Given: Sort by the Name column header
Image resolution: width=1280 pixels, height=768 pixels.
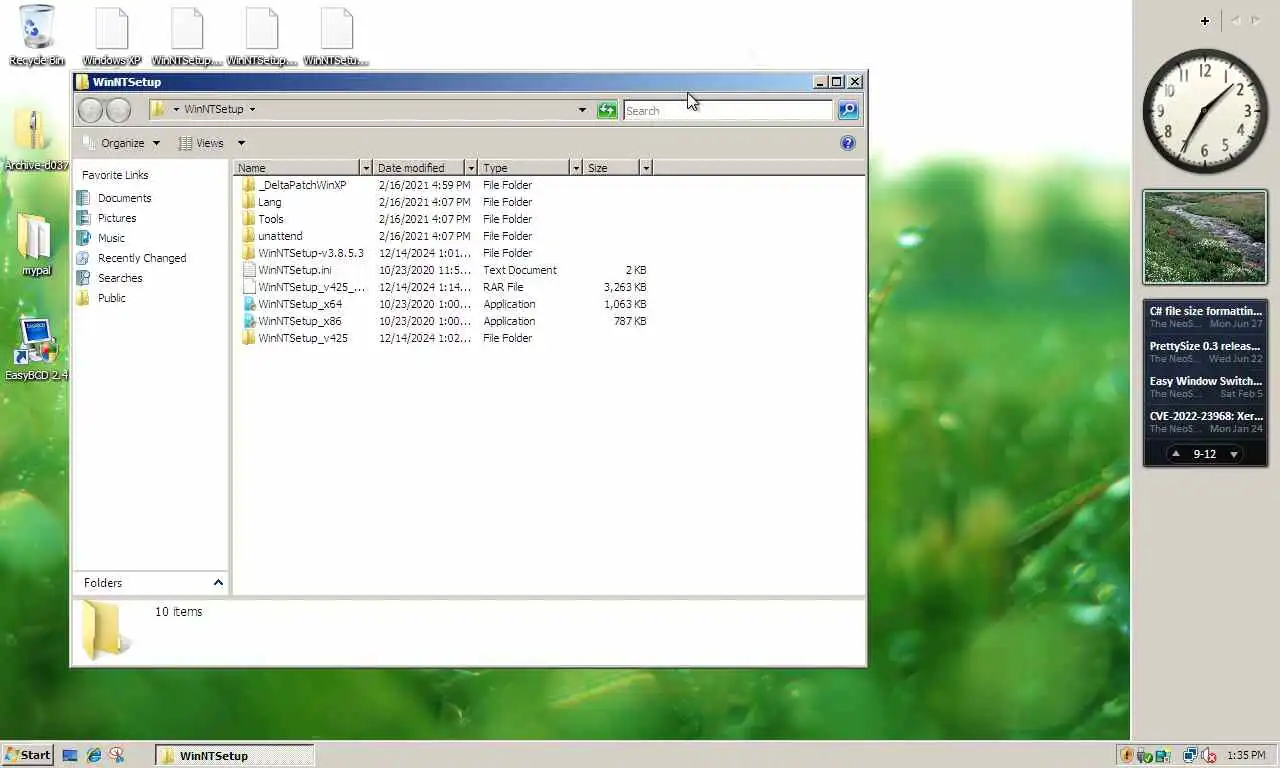Looking at the screenshot, I should coord(297,168).
